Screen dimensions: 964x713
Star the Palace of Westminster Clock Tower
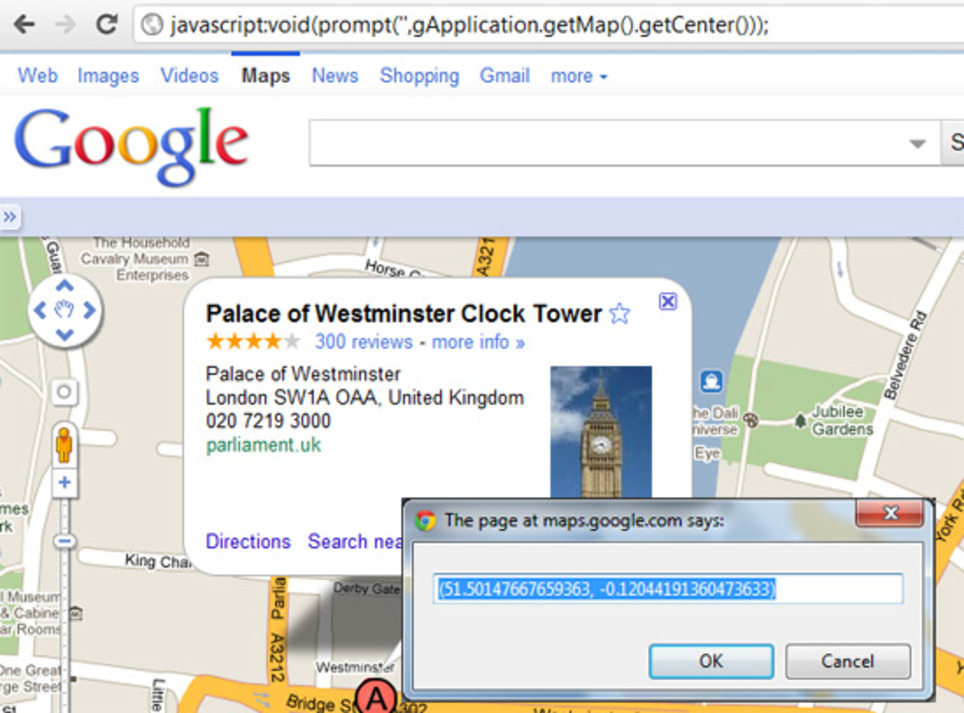click(620, 314)
